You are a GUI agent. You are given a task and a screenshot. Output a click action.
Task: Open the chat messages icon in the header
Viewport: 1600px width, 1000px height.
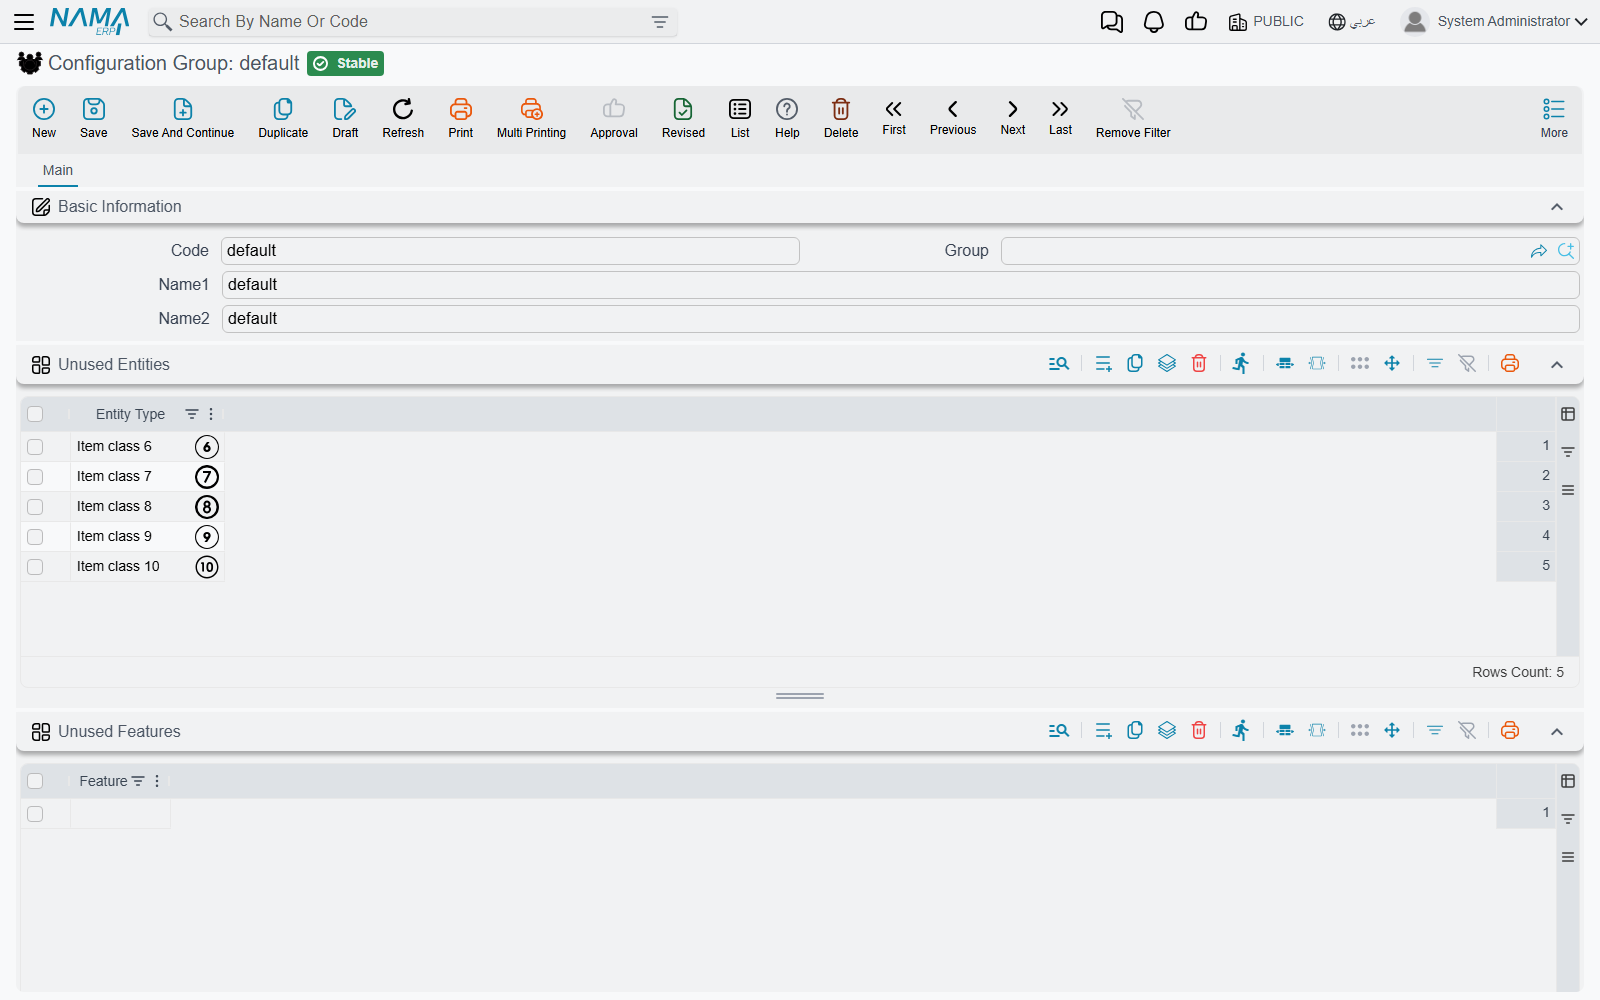tap(1112, 22)
